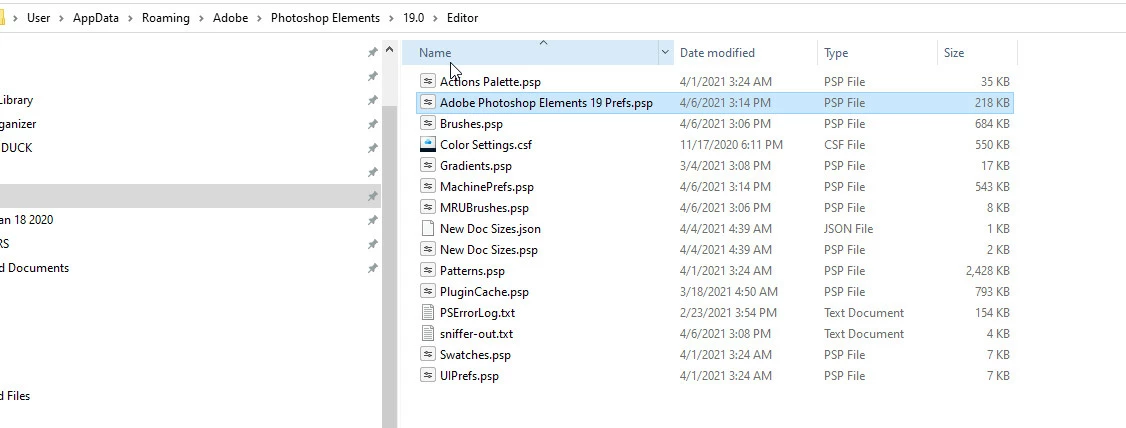This screenshot has width=1126, height=428.
Task: Click the pin icon beside an 18 2020
Action: point(373,220)
